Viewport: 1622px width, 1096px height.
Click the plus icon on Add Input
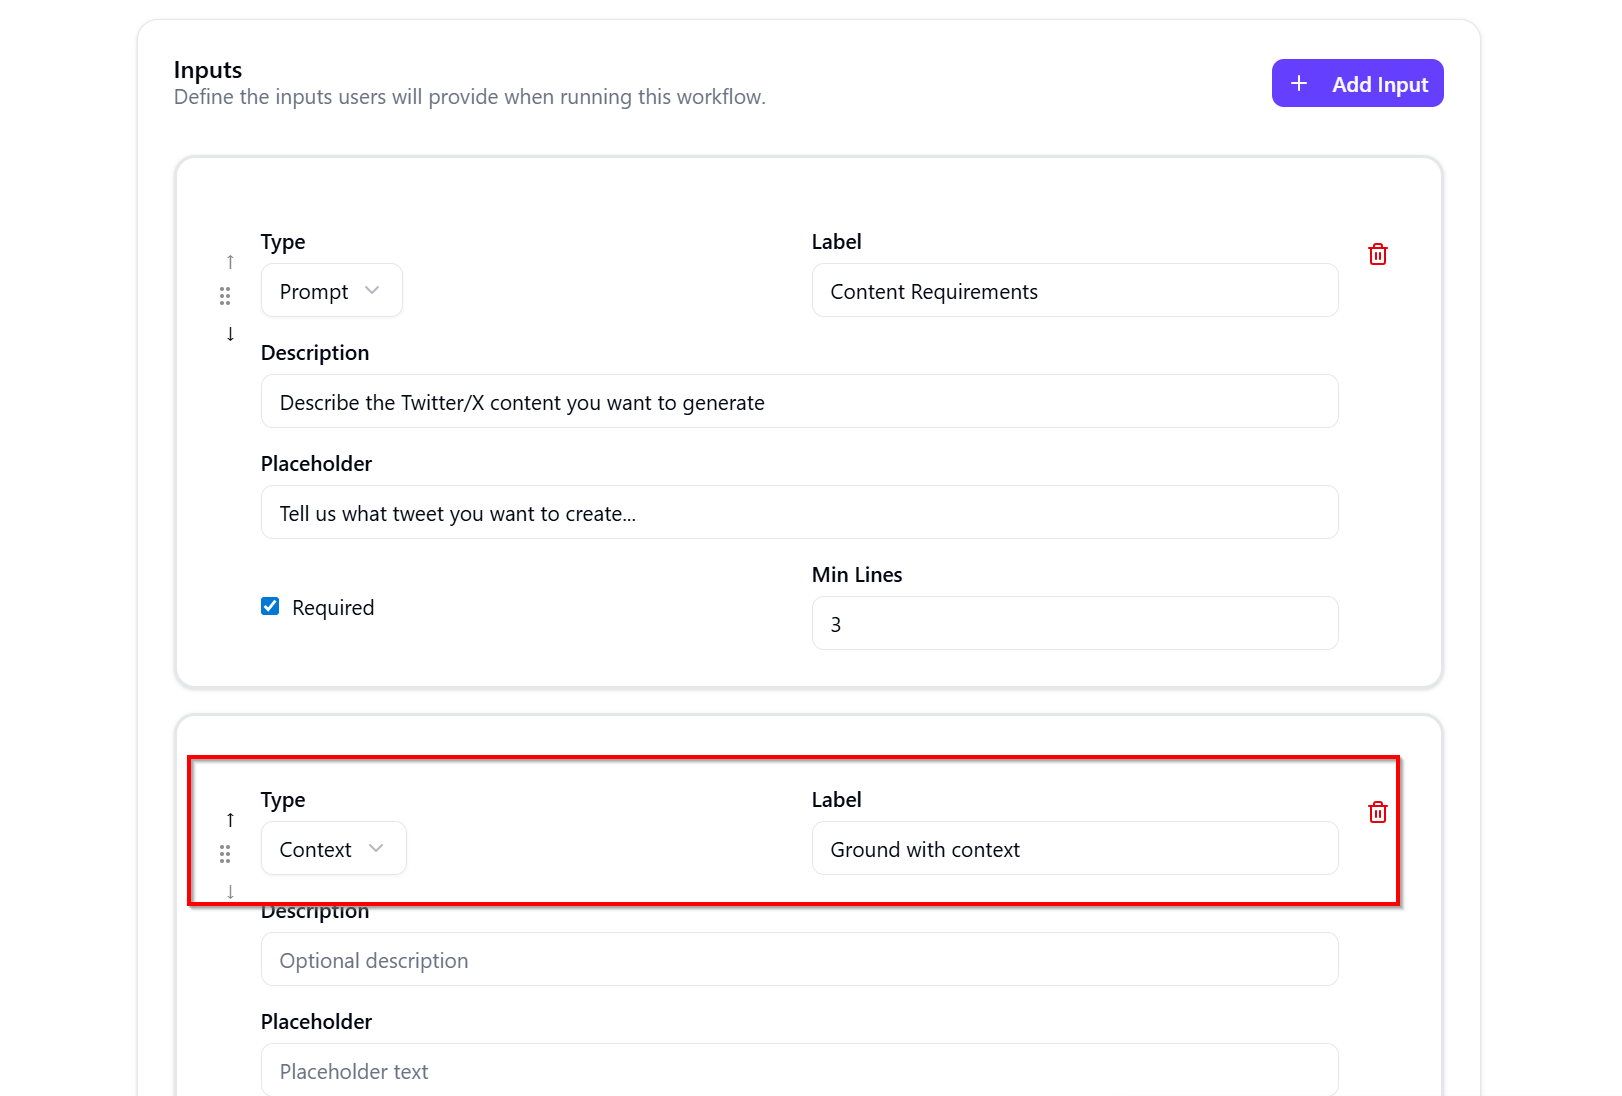click(1299, 84)
